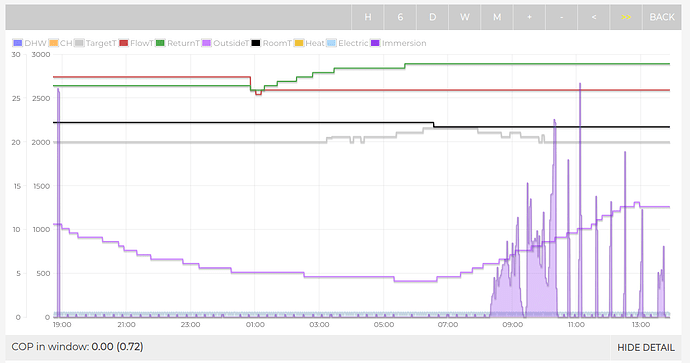Select the H hour view button
This screenshot has height=363, width=690.
[x=367, y=17]
